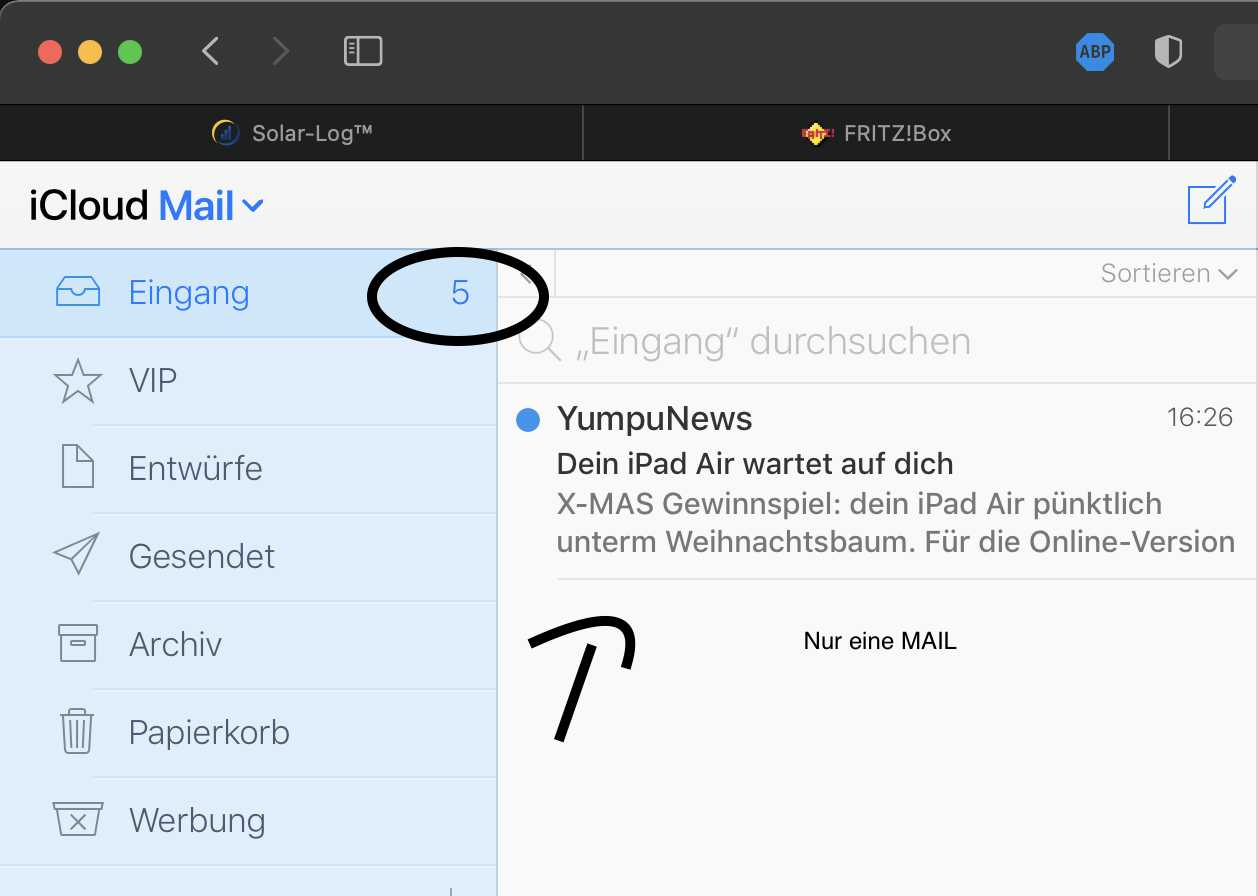Open the Gesendet sent folder

coord(248,557)
